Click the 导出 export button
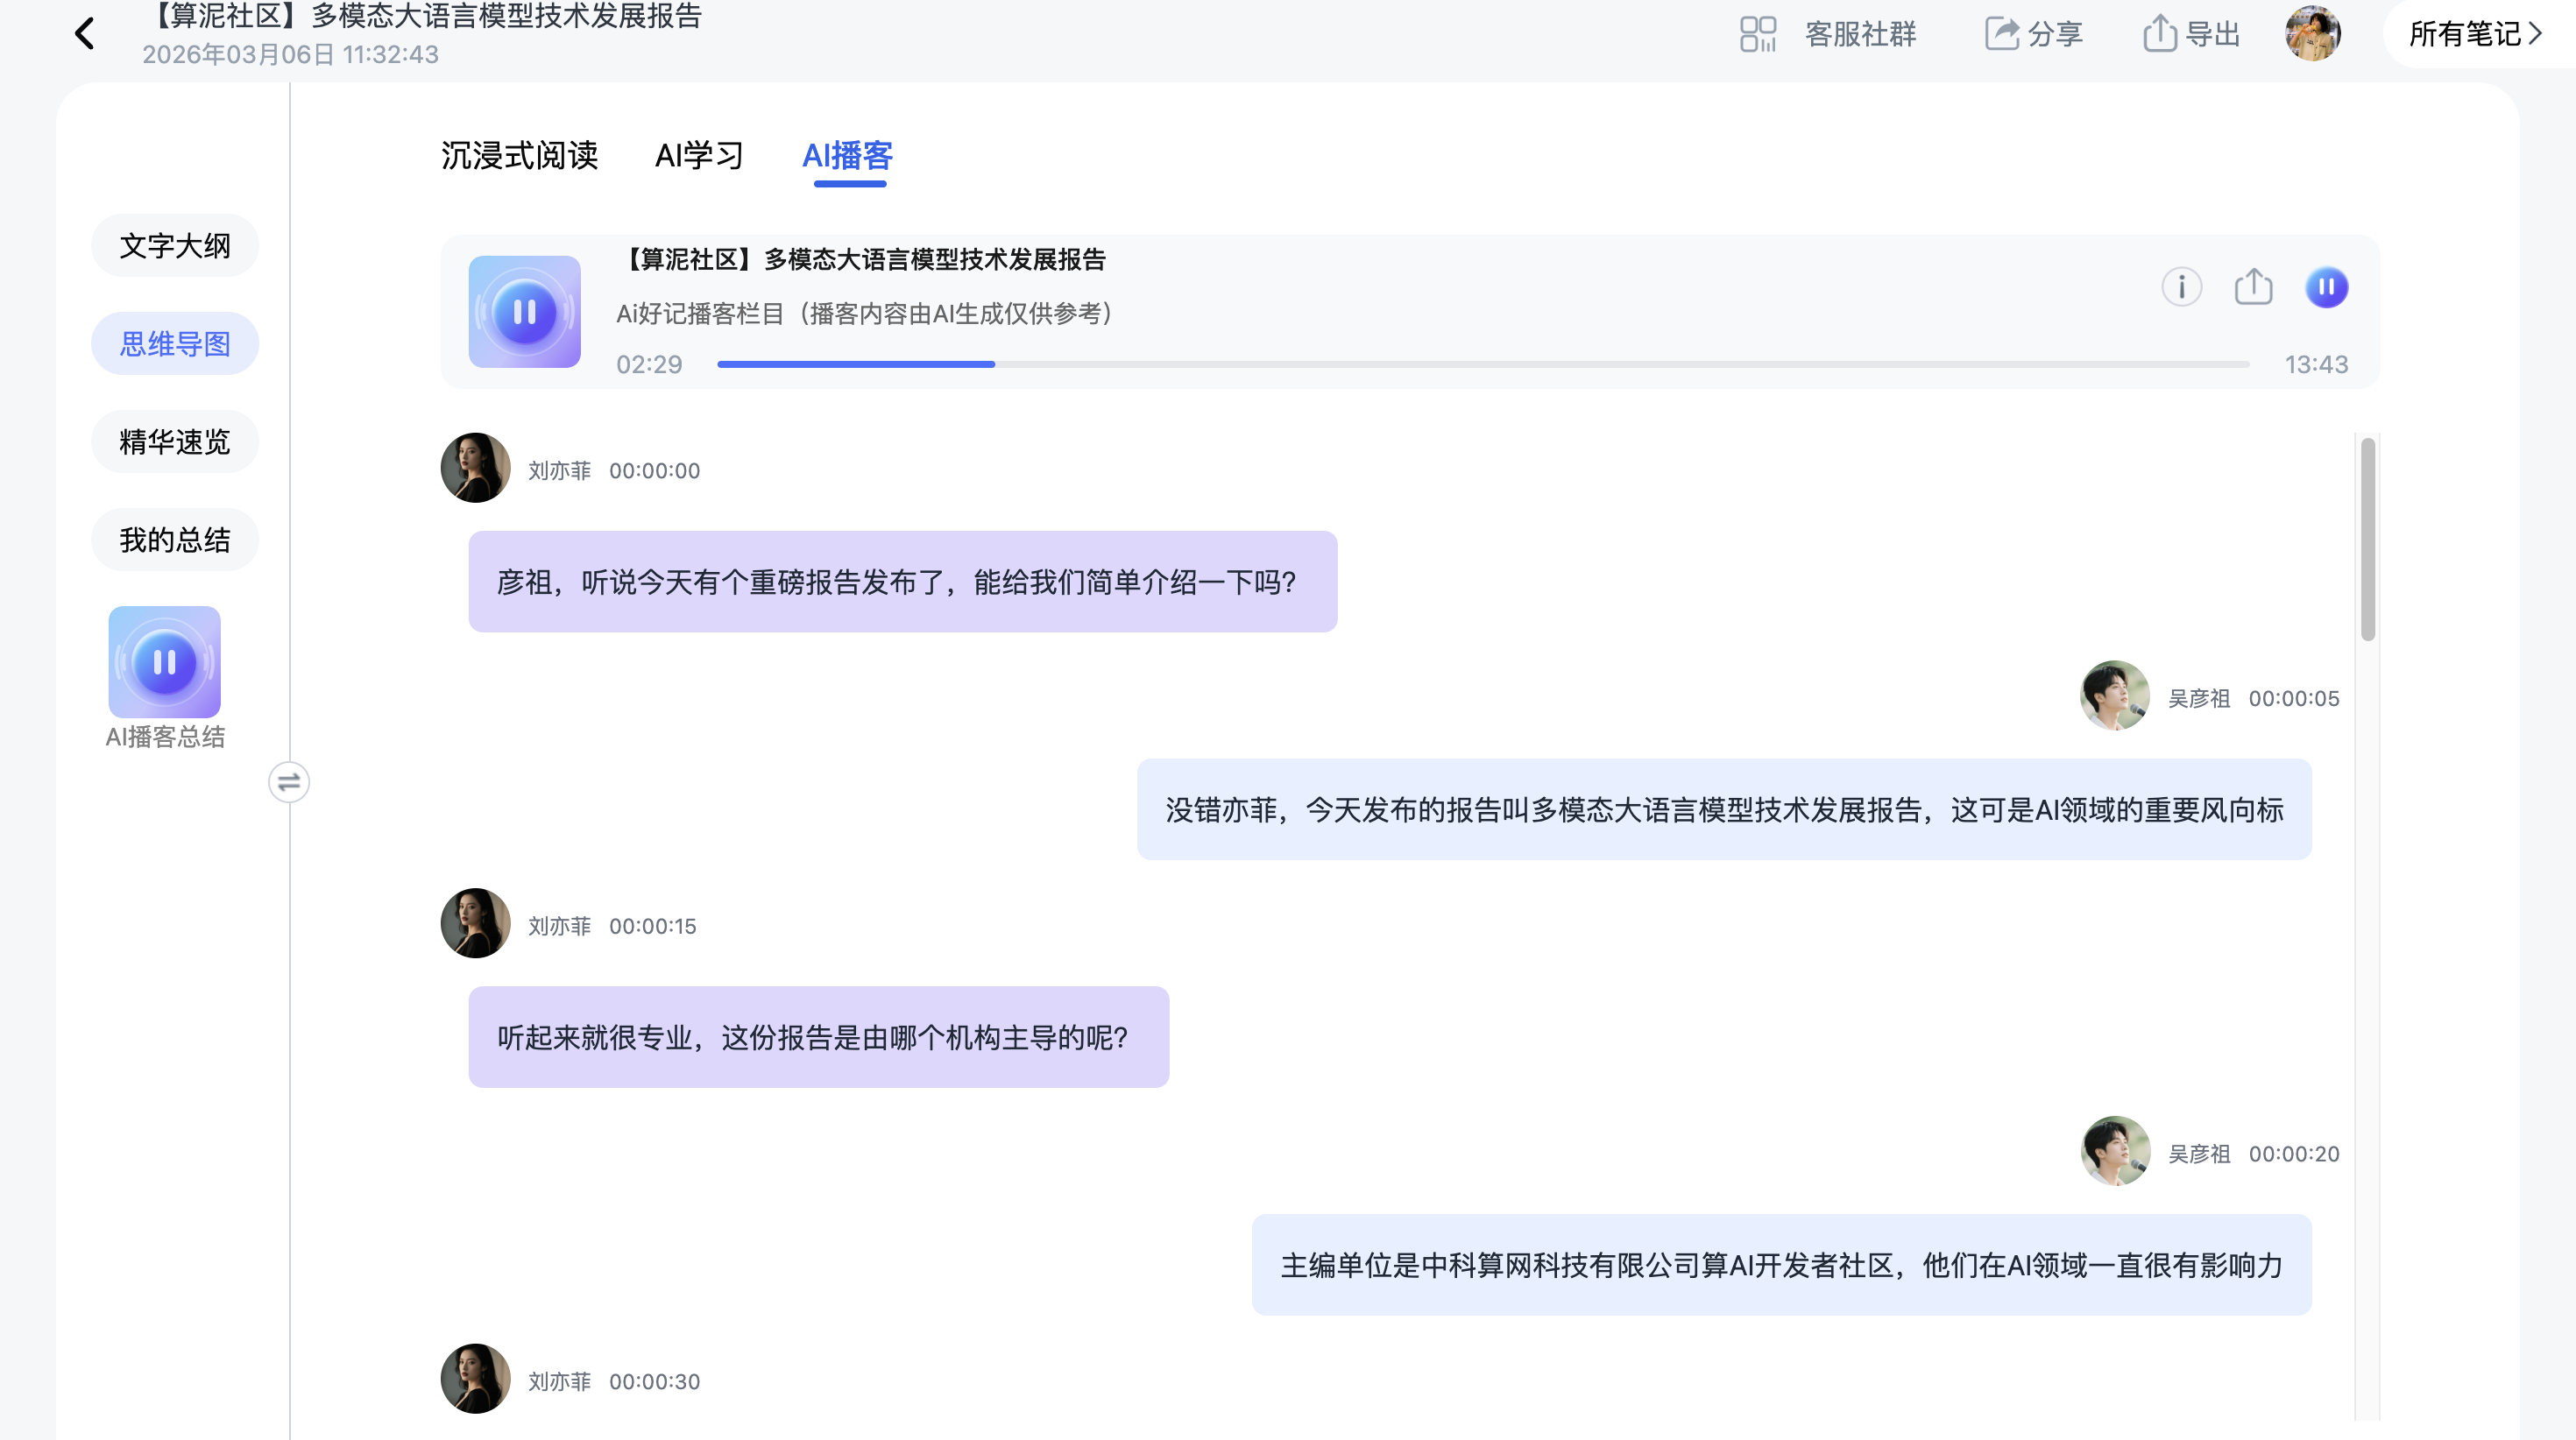The width and height of the screenshot is (2576, 1440). [2191, 34]
